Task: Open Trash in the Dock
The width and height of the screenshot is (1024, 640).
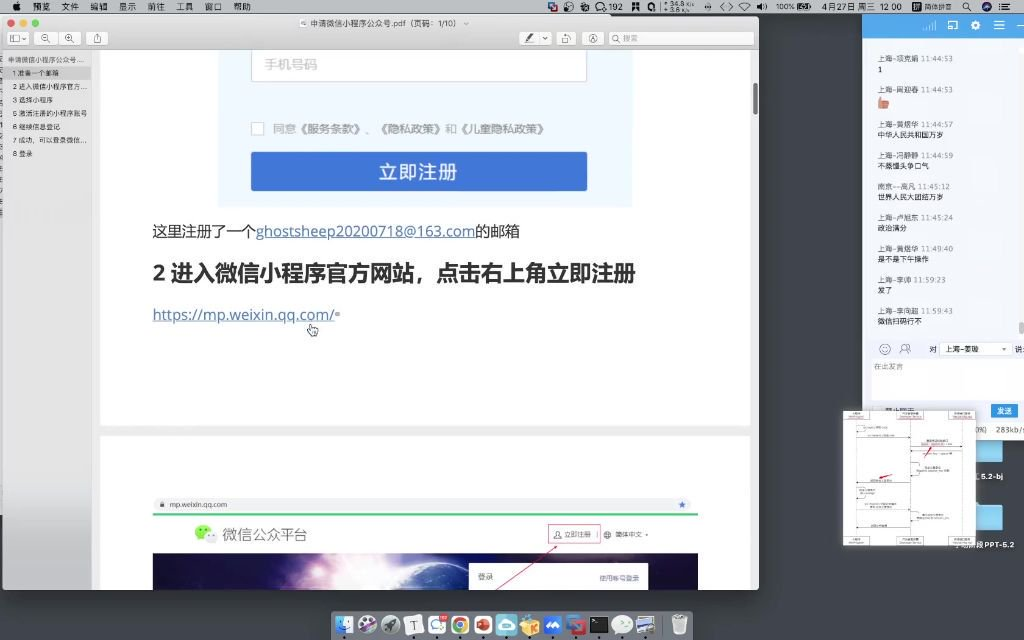Action: [679, 624]
